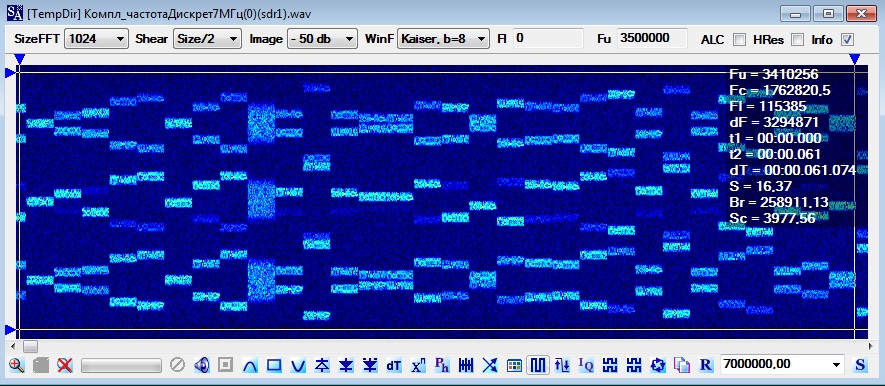The width and height of the screenshot is (885, 386).
Task: Click the zoom magnifier icon
Action: 16,365
